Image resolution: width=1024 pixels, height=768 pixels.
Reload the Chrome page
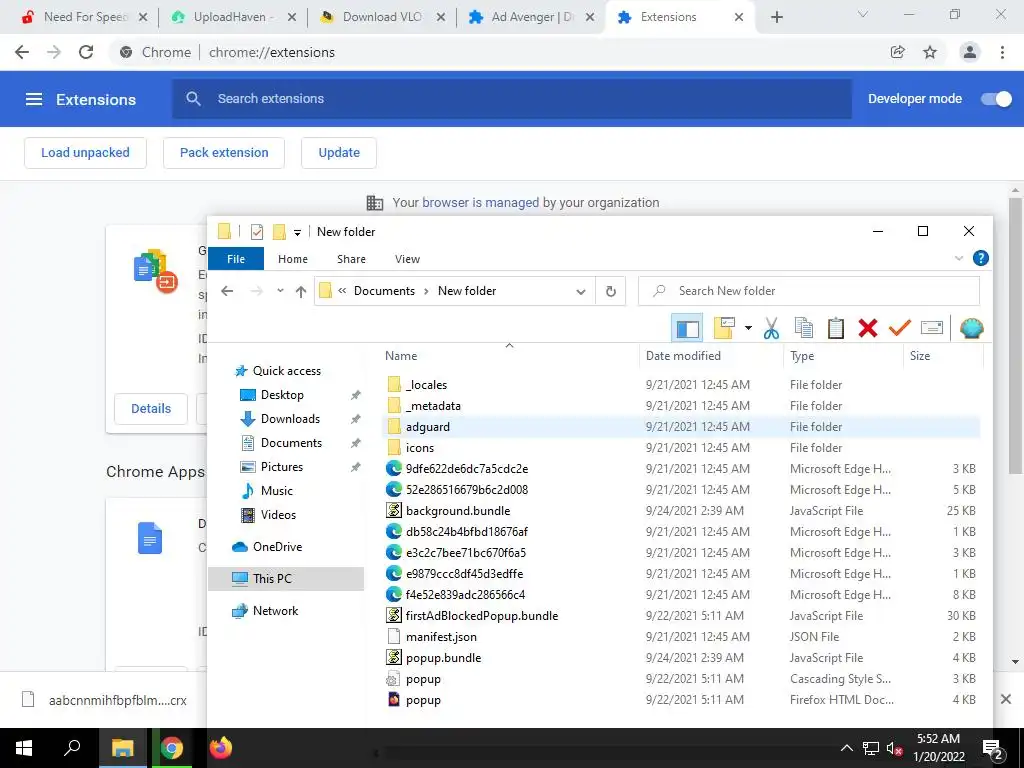(86, 52)
